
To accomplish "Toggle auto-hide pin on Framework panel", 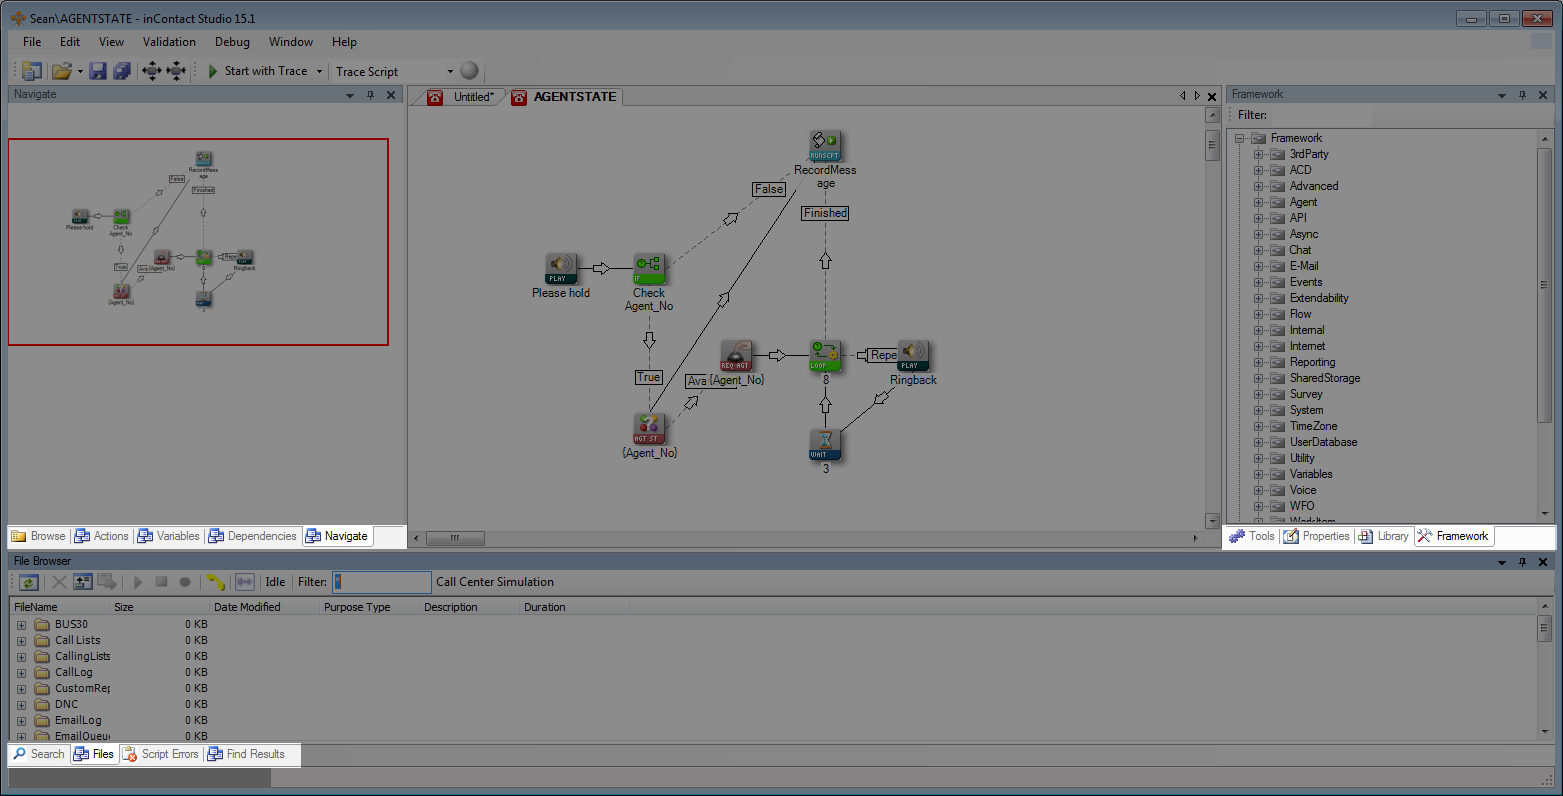I will click(1522, 95).
